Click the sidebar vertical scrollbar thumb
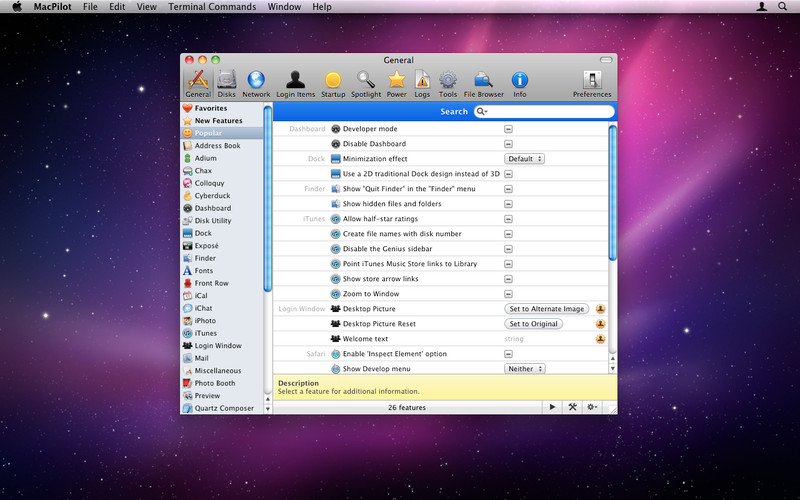This screenshot has width=800, height=500. point(268,199)
